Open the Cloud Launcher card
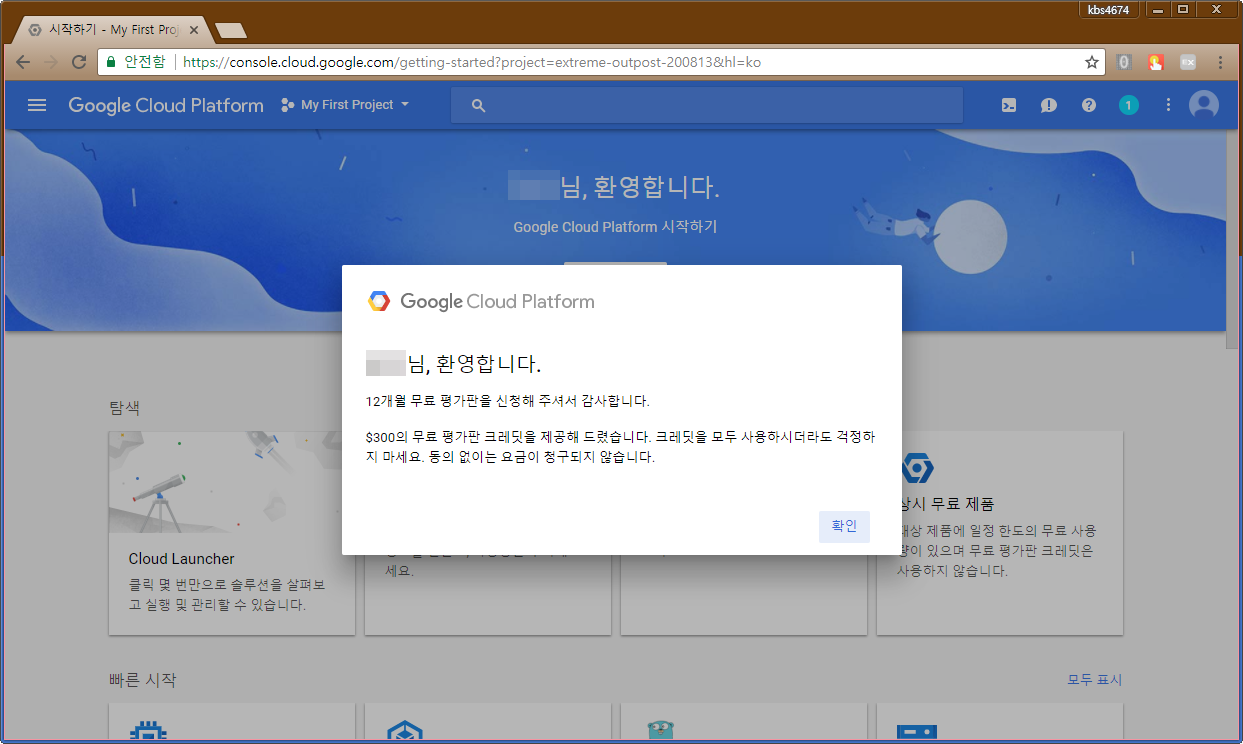 point(232,533)
